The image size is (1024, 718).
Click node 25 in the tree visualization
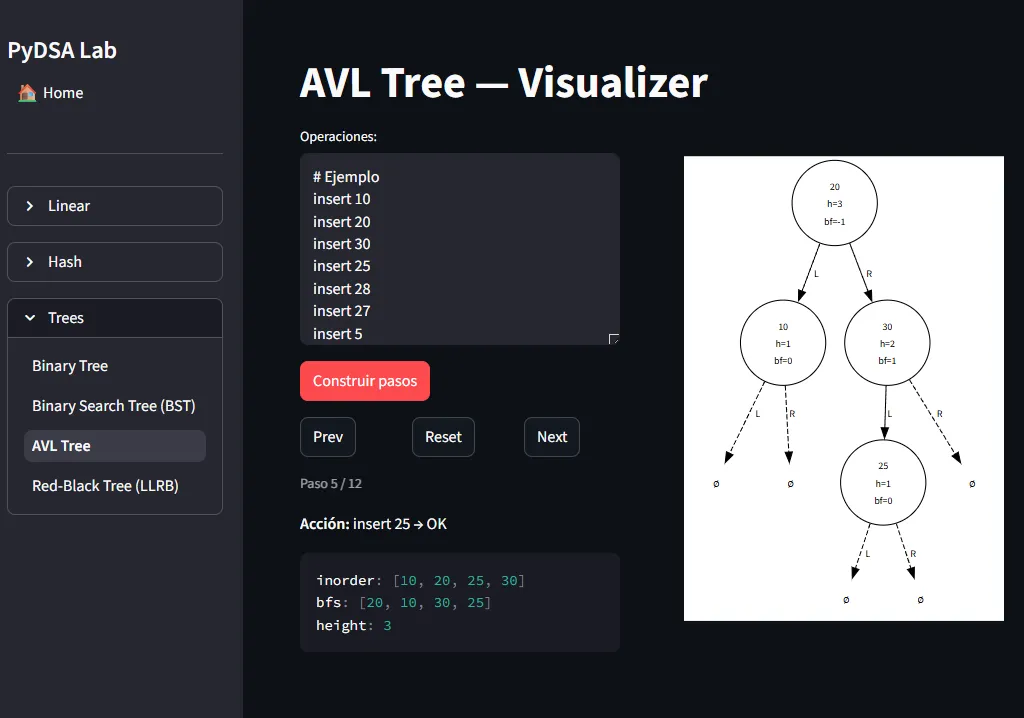coord(884,481)
